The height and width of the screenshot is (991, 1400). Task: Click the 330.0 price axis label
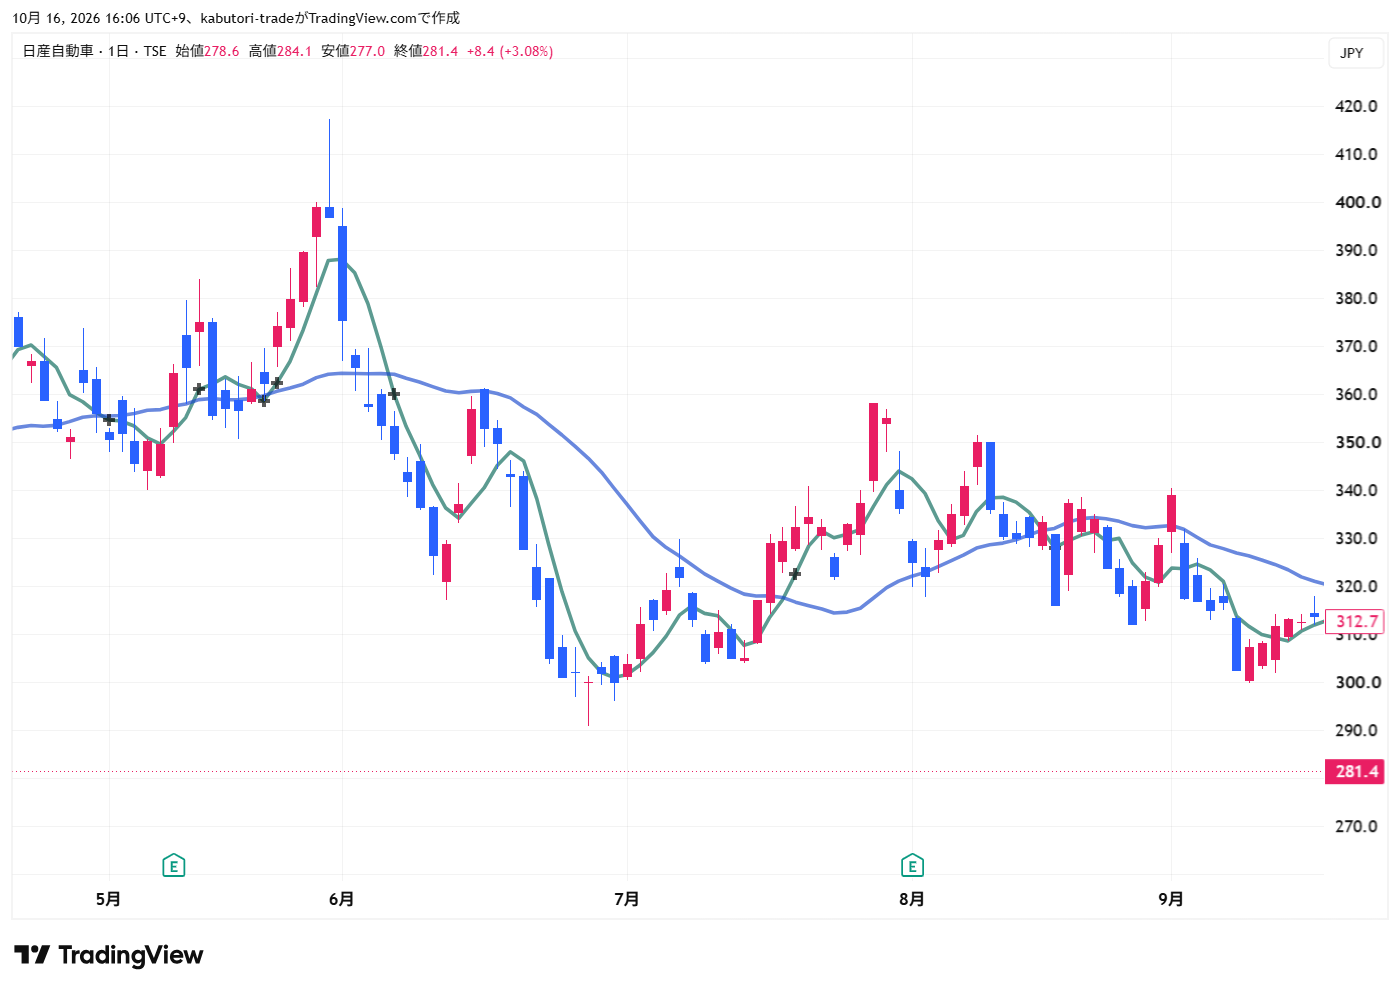point(1356,538)
